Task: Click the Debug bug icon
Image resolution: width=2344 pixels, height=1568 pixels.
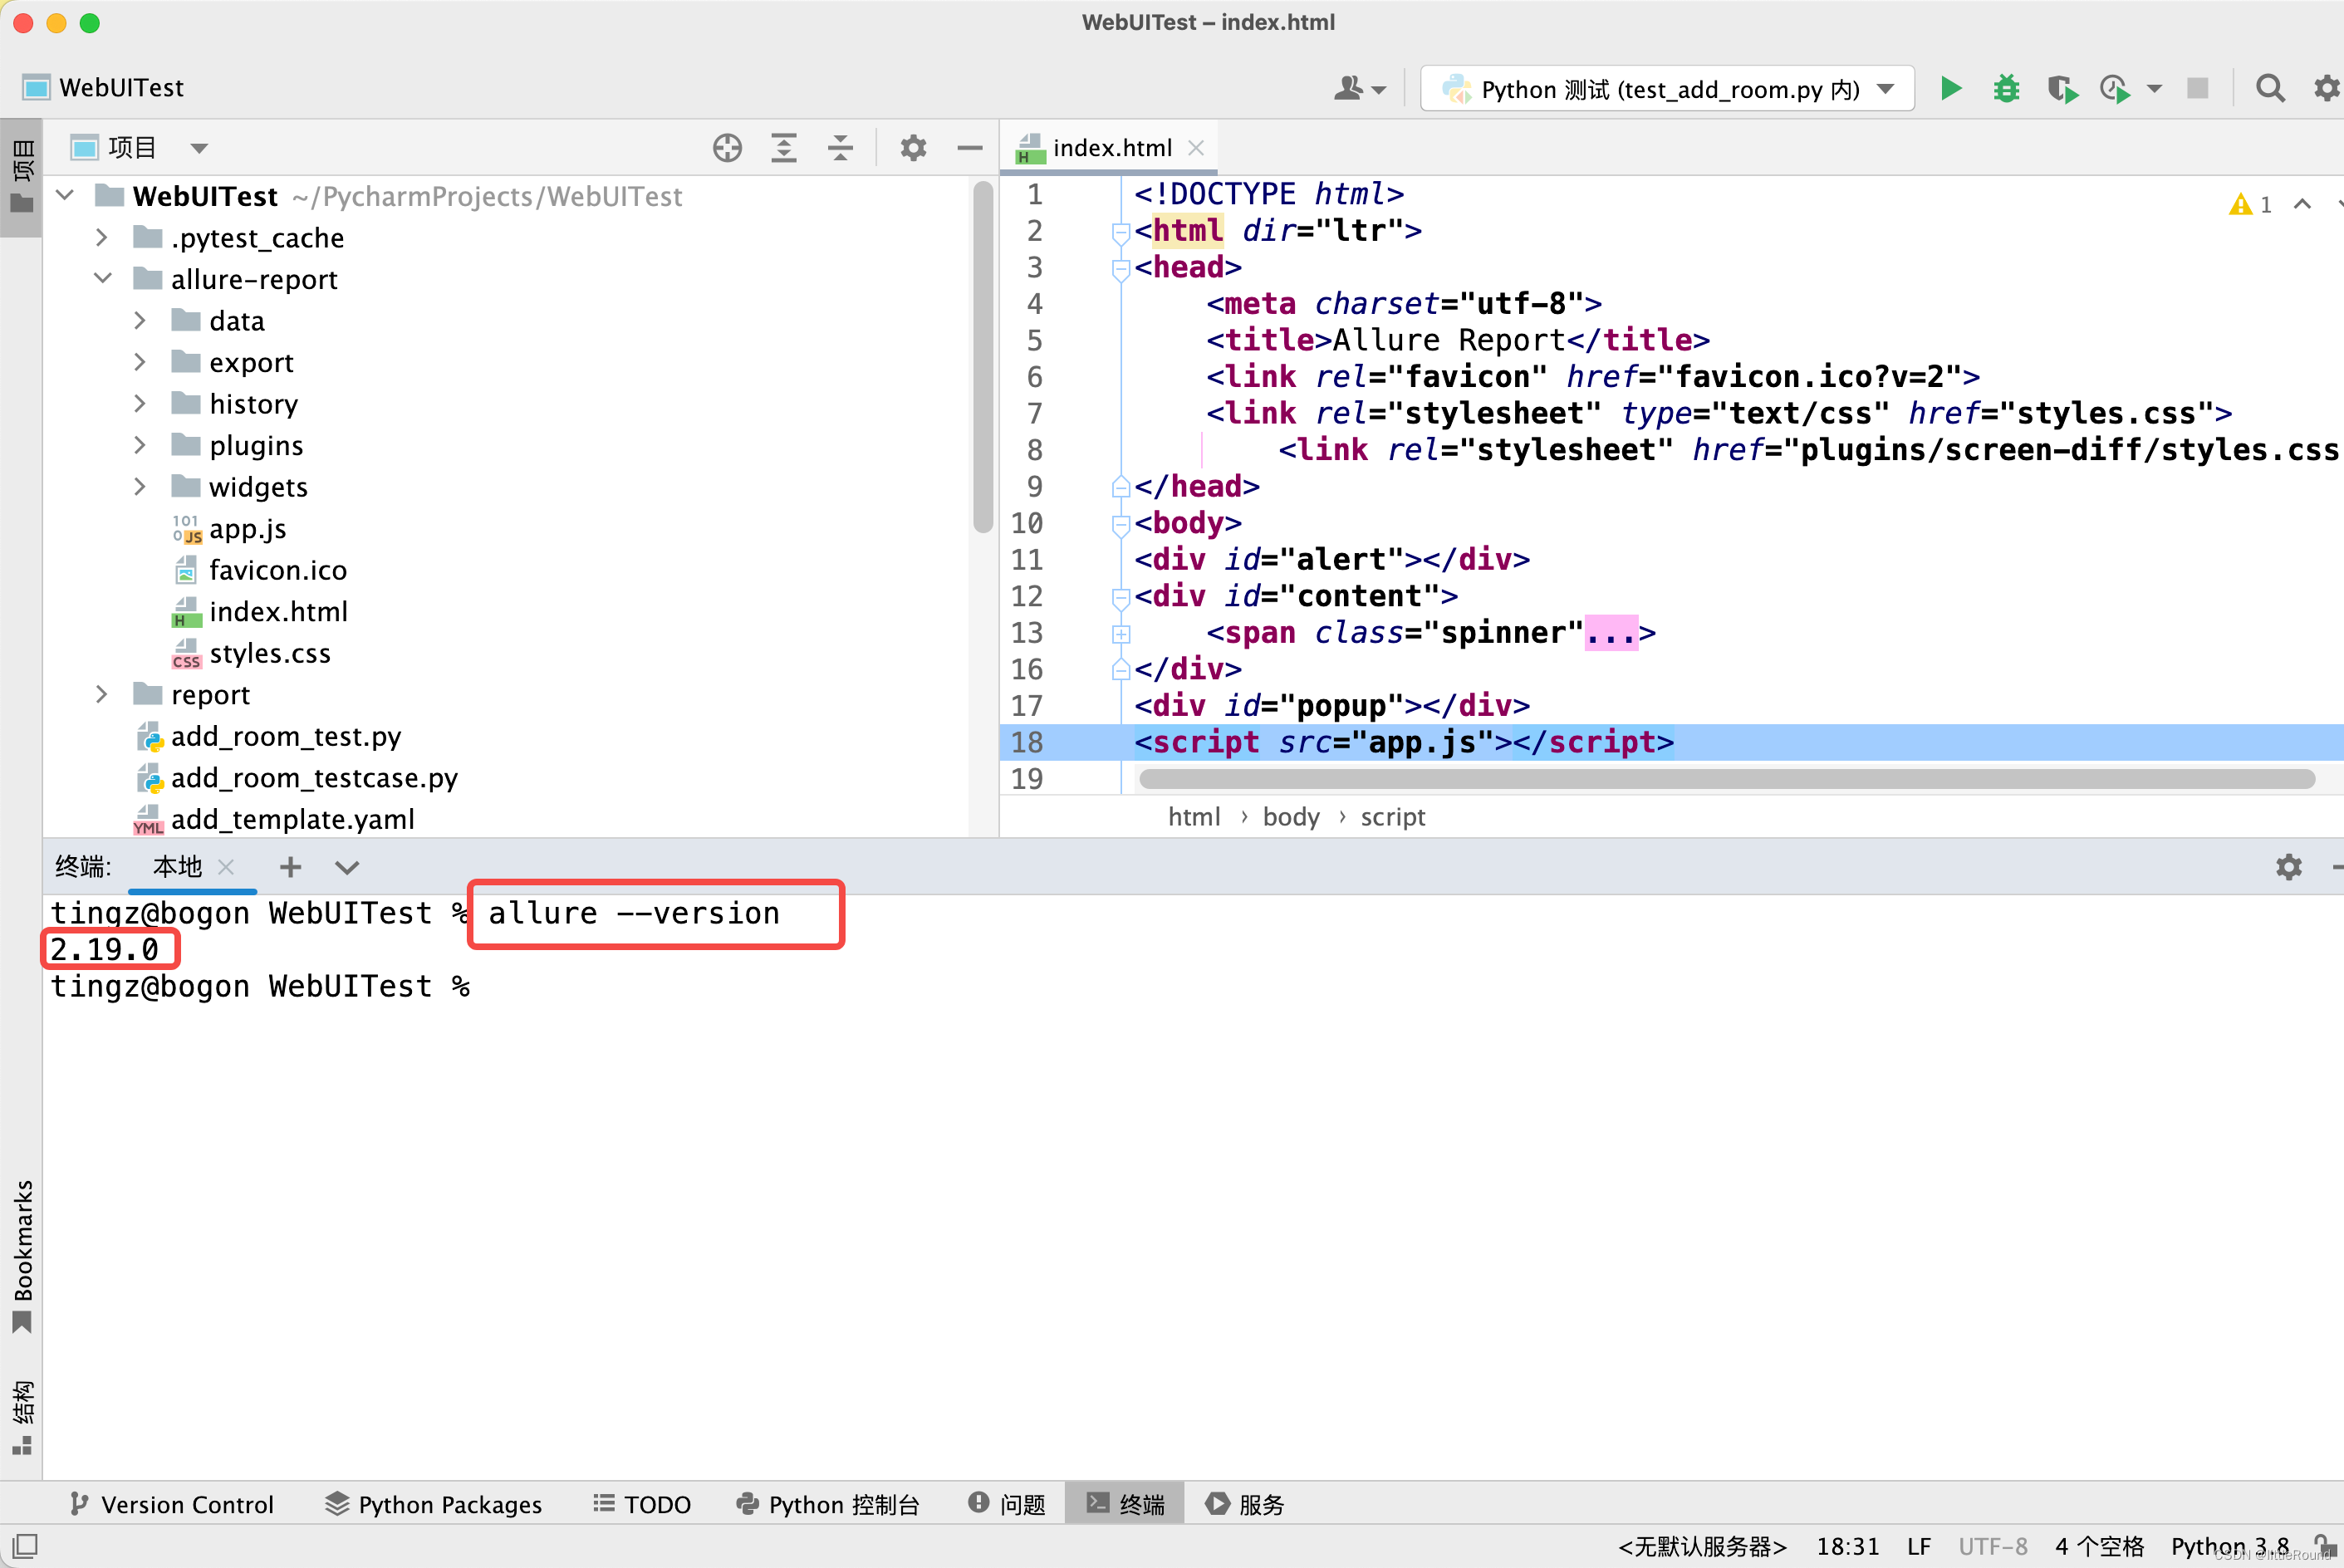Action: [2005, 88]
